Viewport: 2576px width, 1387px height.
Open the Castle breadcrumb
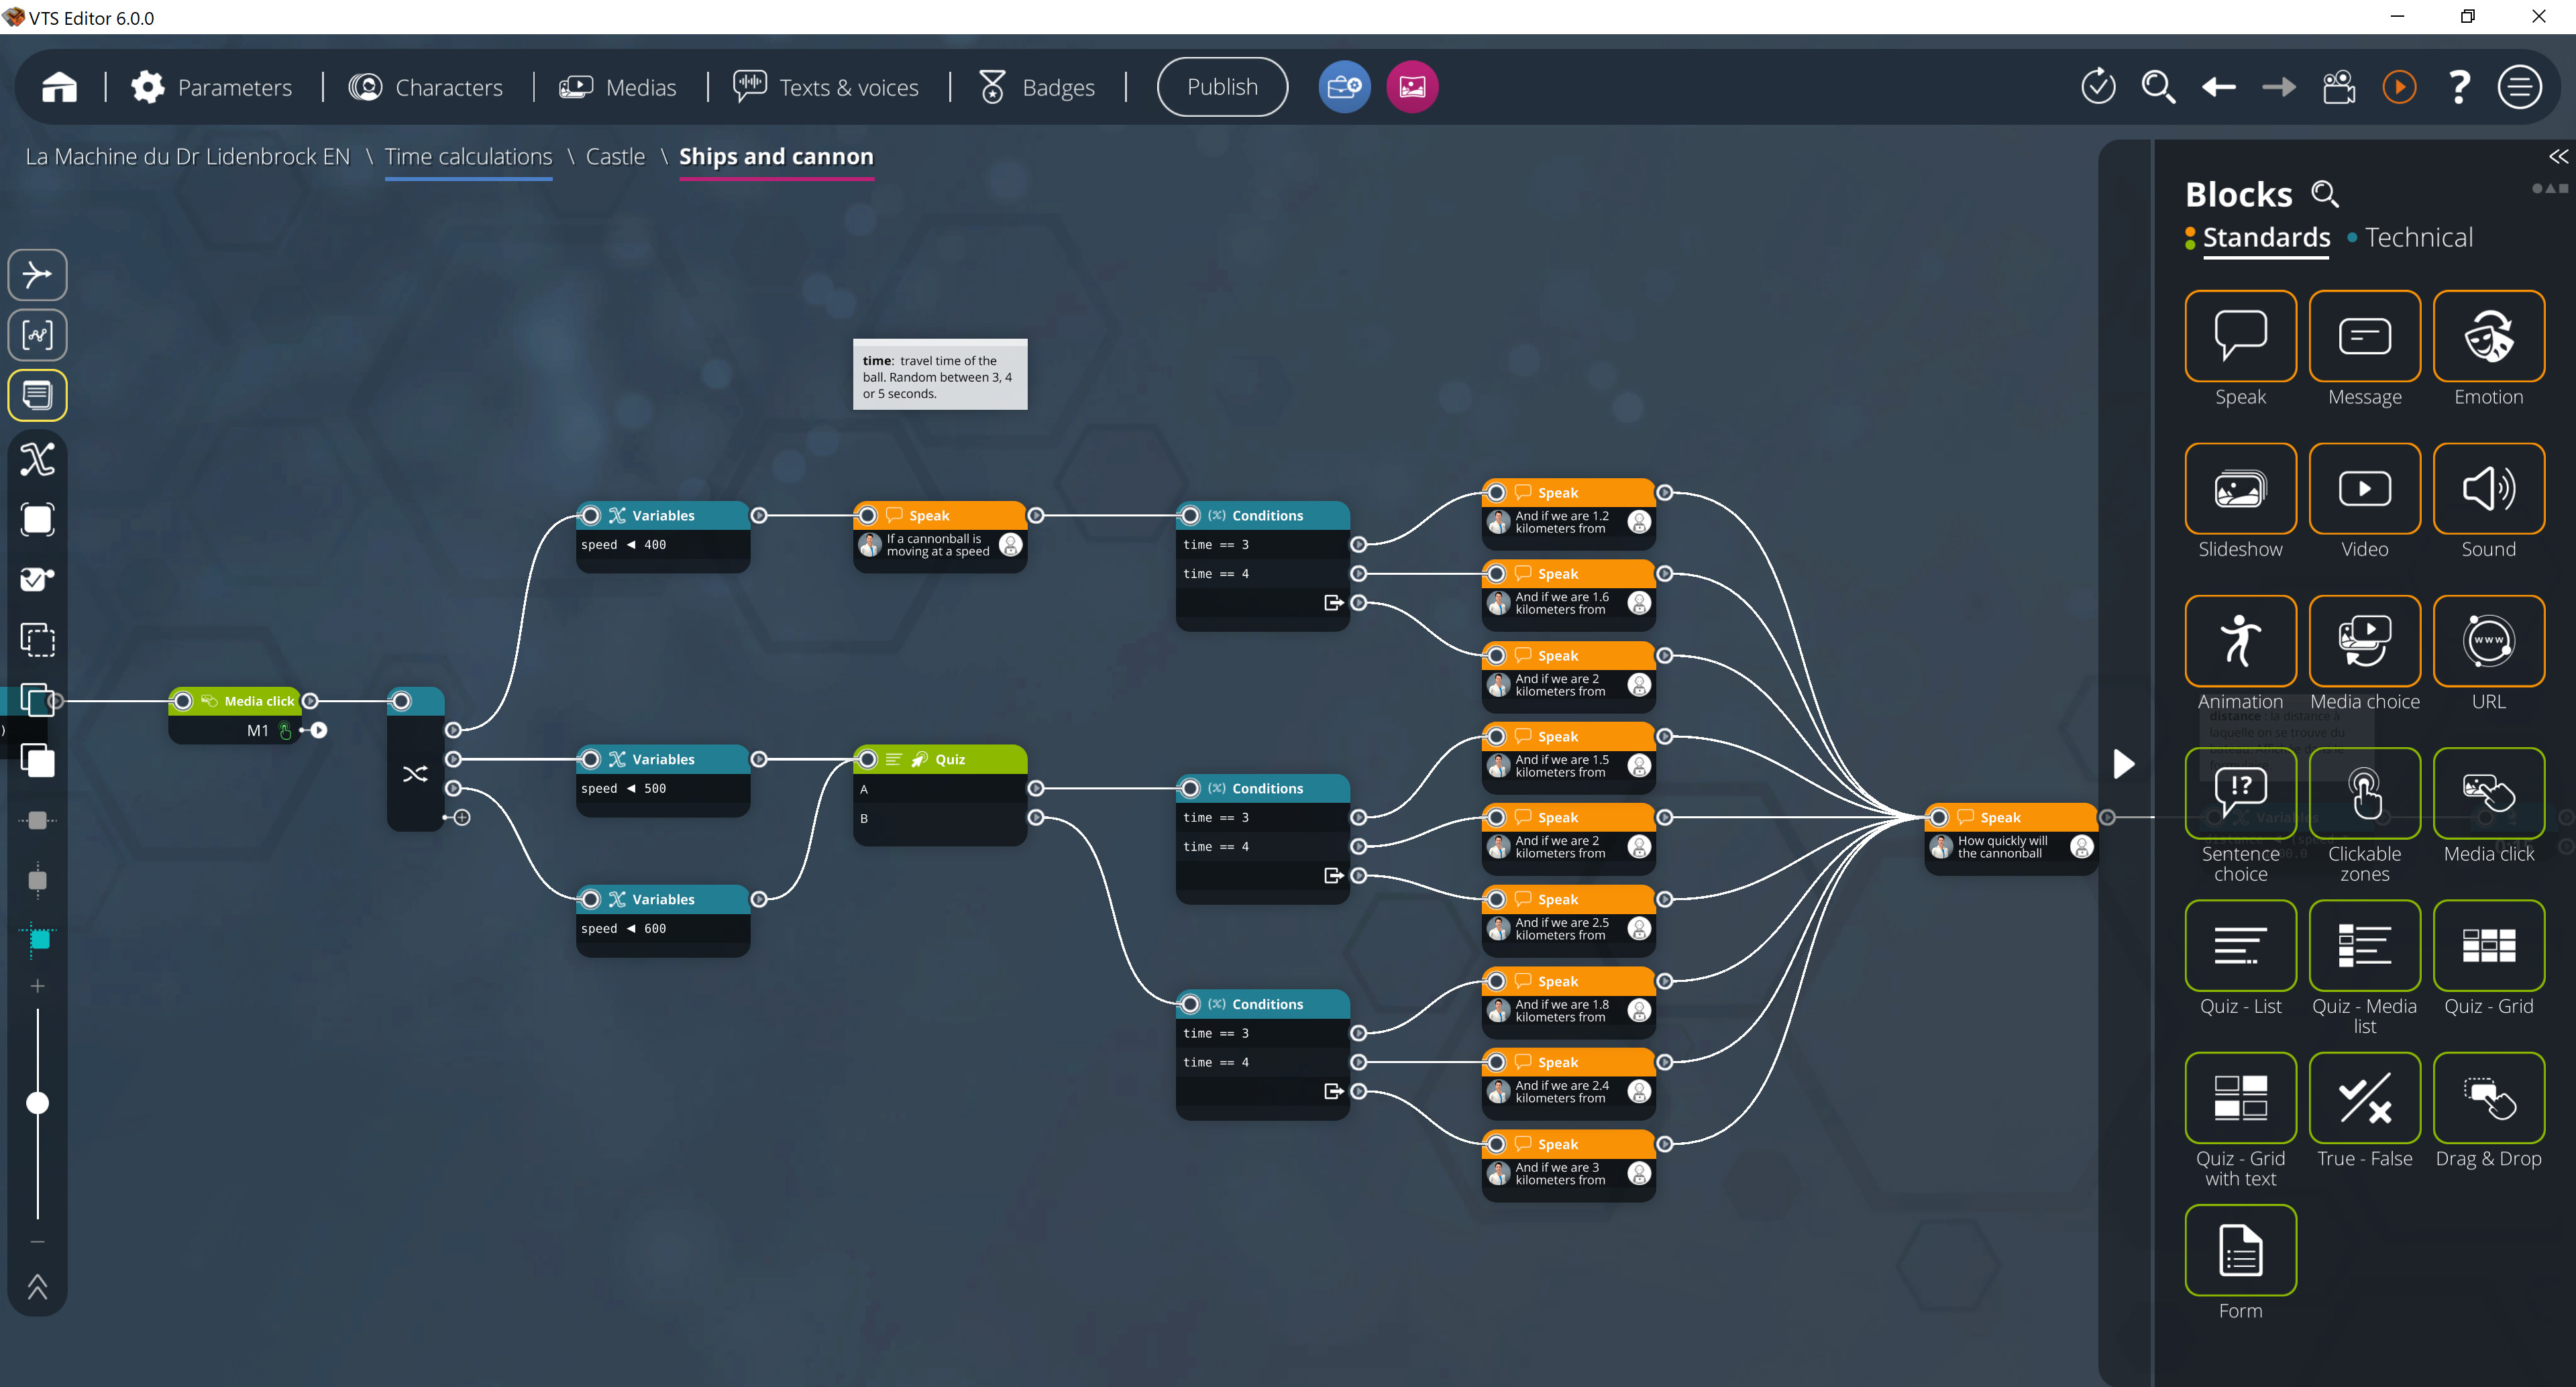pos(615,157)
